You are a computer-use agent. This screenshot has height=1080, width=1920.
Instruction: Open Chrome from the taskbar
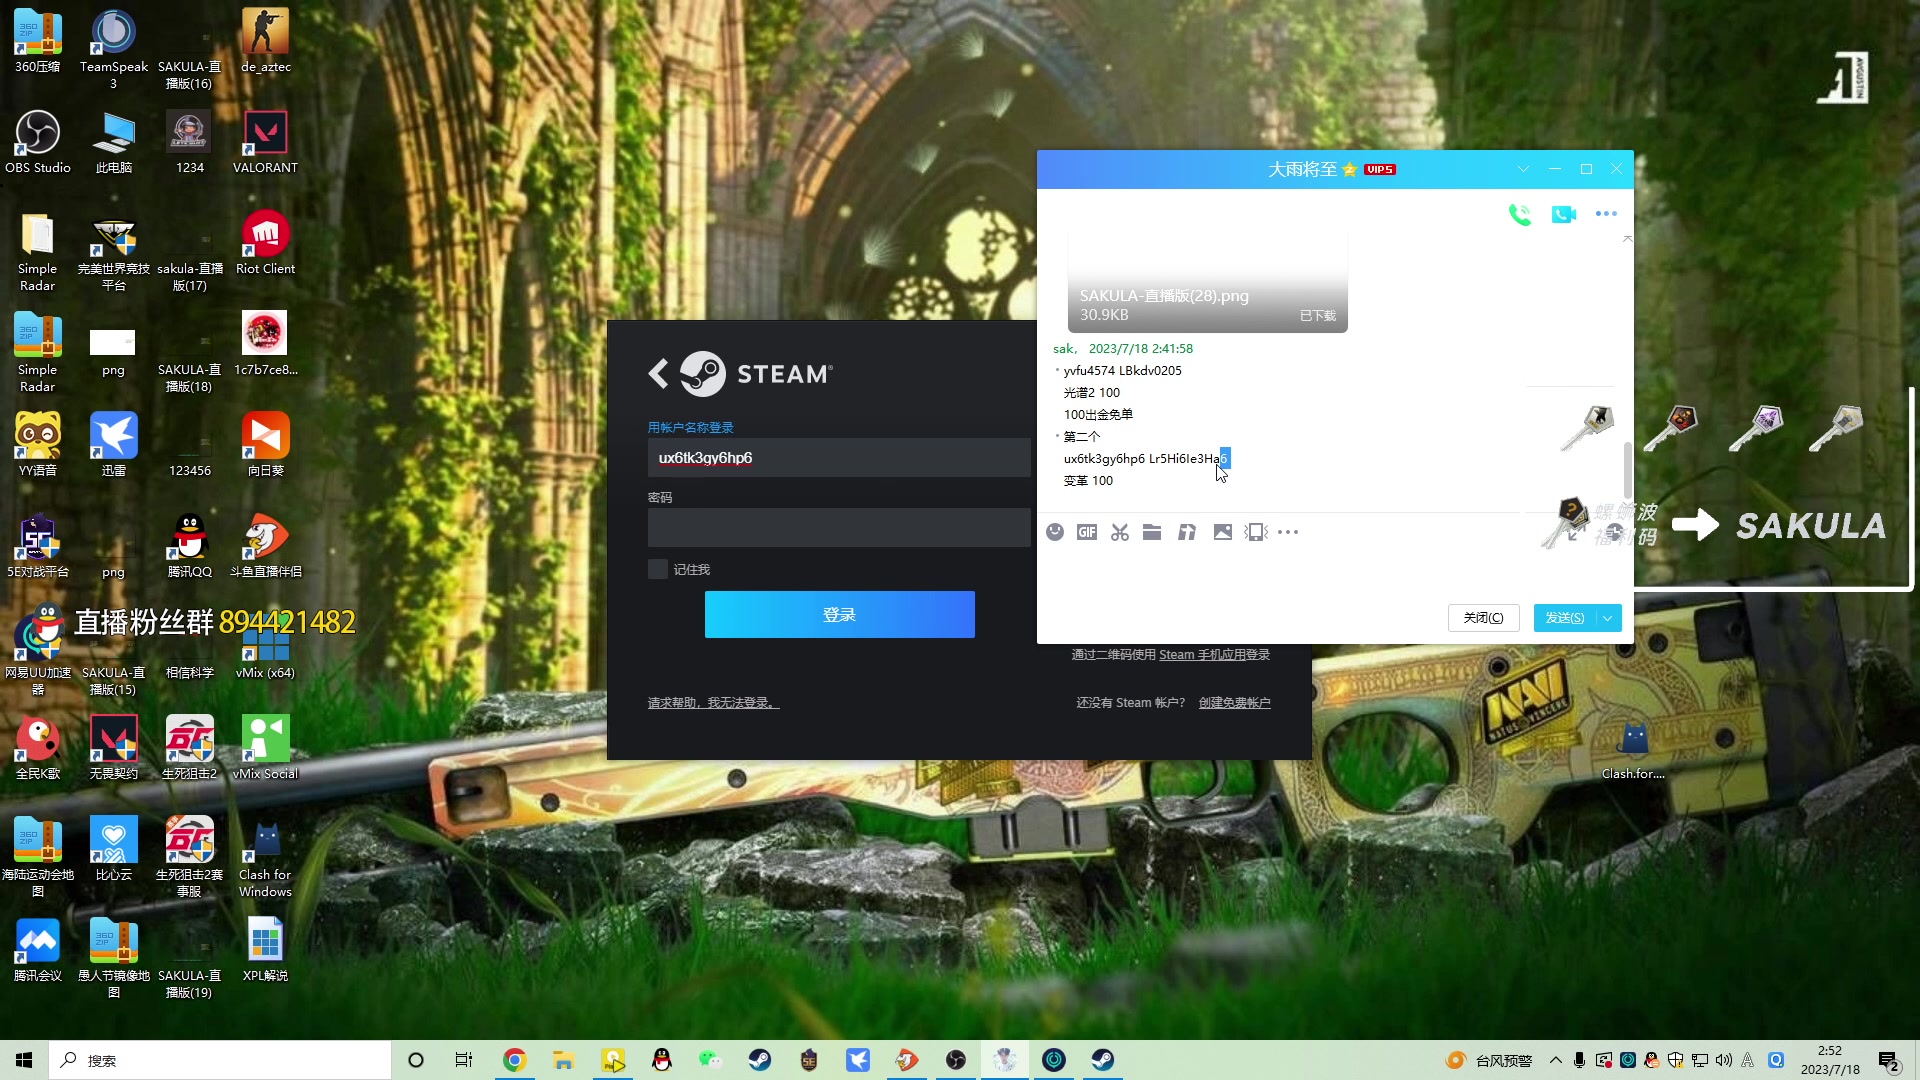(x=514, y=1060)
